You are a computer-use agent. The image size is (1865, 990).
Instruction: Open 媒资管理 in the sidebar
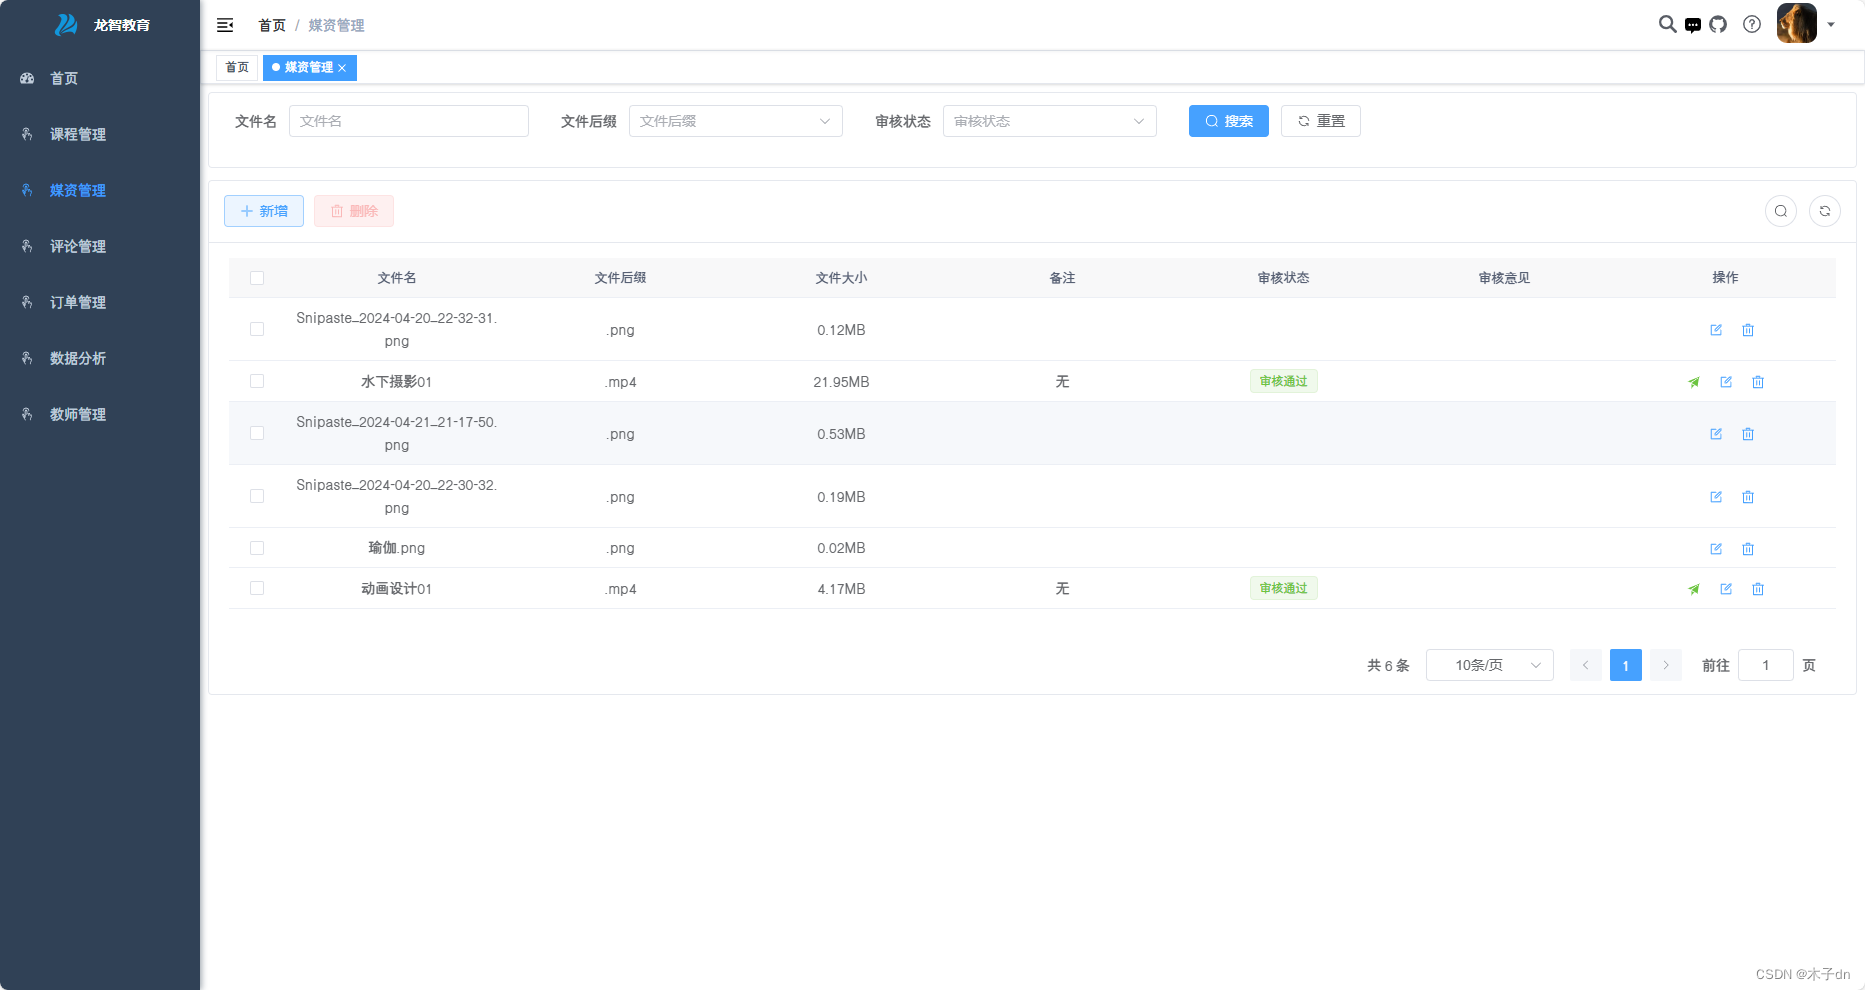tap(100, 190)
